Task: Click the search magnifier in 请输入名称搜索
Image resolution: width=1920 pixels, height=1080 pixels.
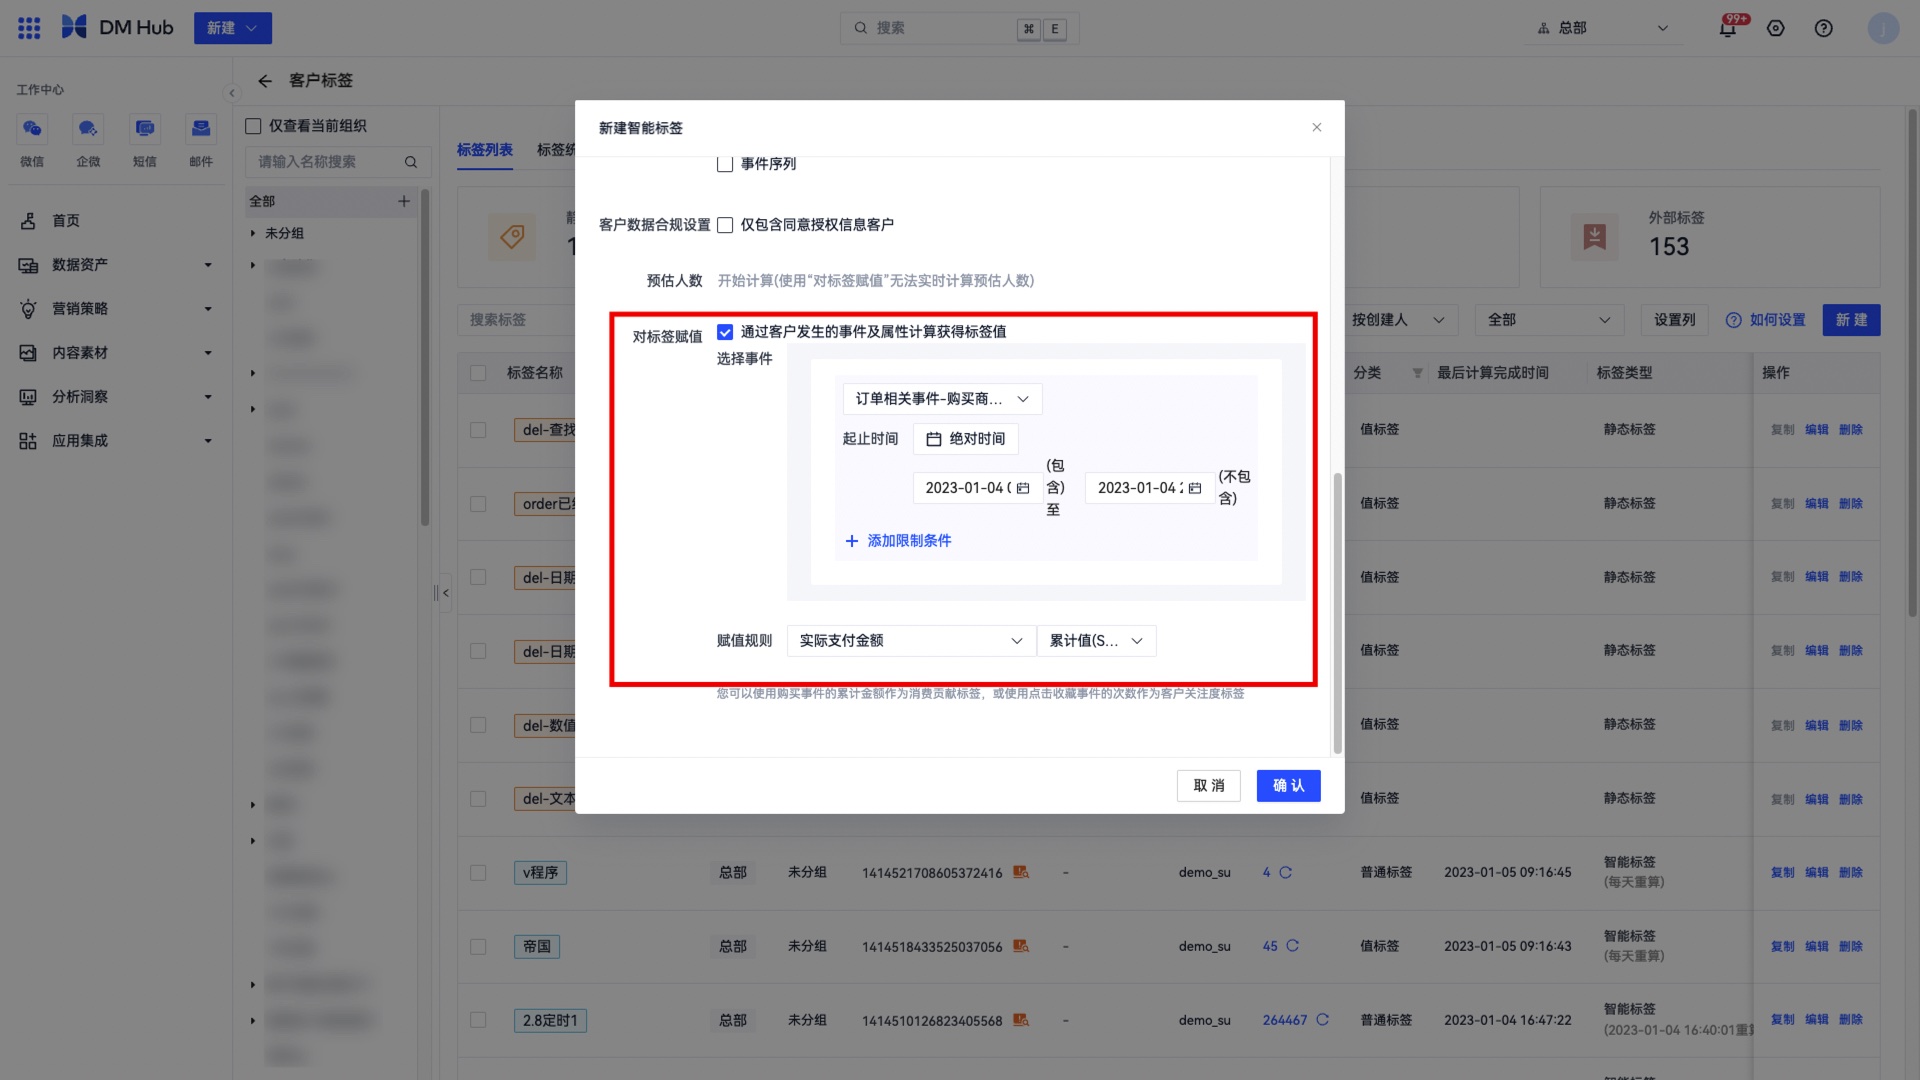Action: (411, 162)
